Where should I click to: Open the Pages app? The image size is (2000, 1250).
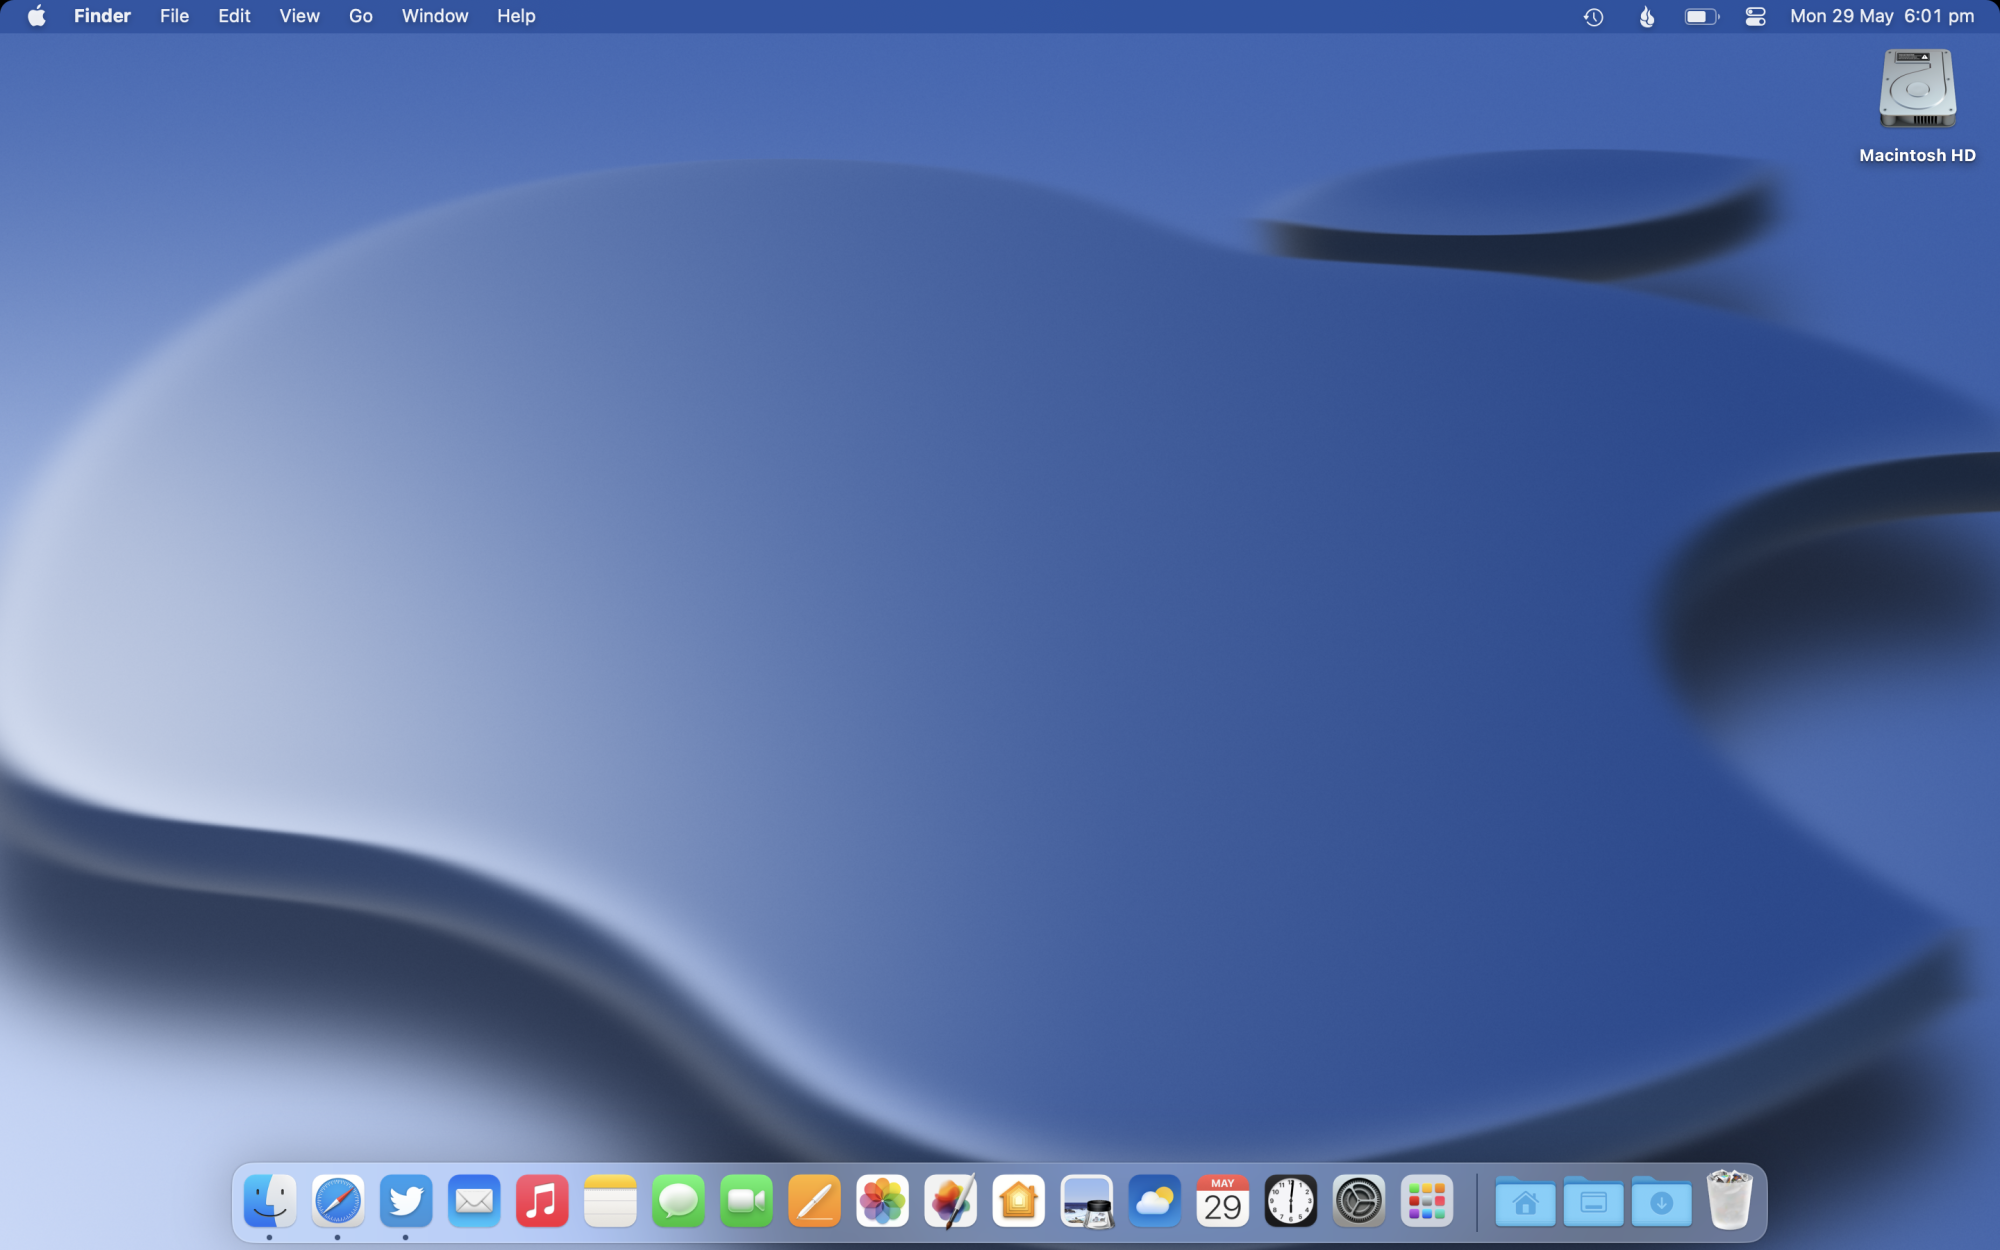pos(814,1201)
